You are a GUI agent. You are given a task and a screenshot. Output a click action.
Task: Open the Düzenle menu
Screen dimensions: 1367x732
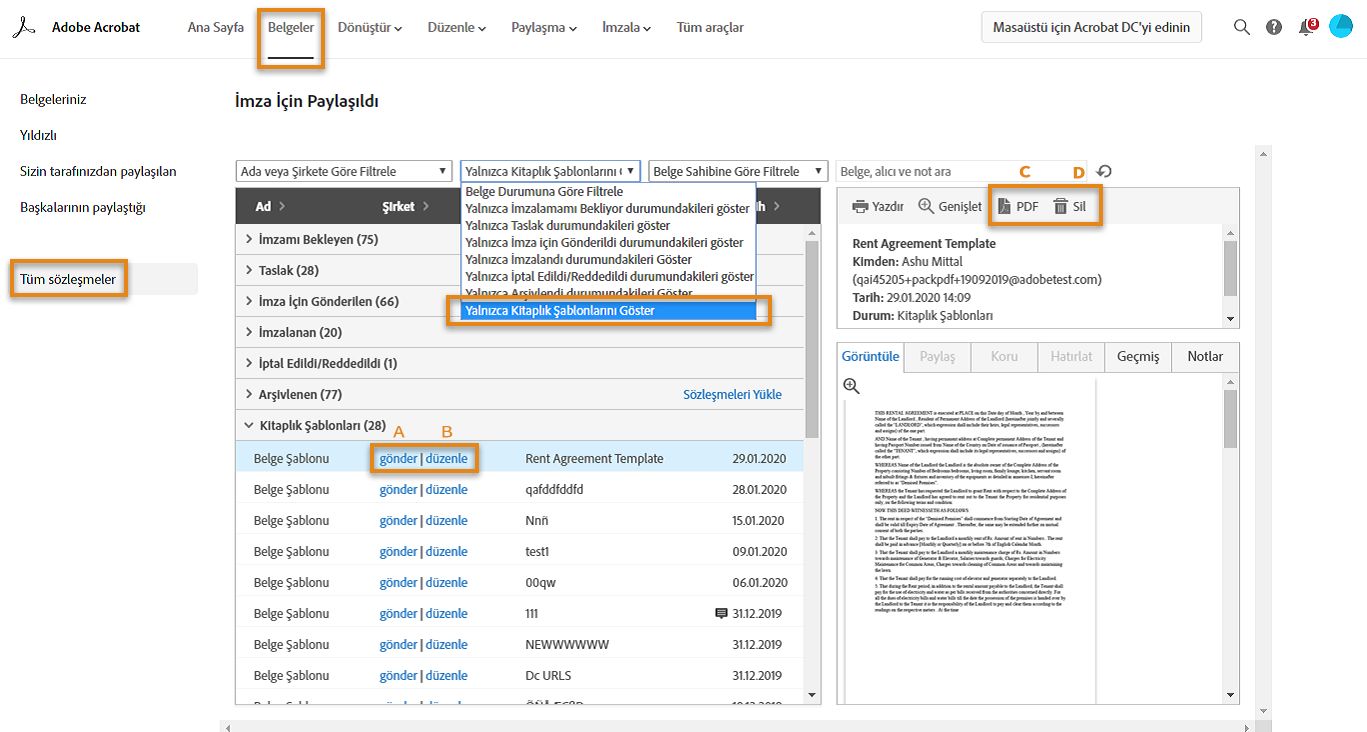[457, 28]
